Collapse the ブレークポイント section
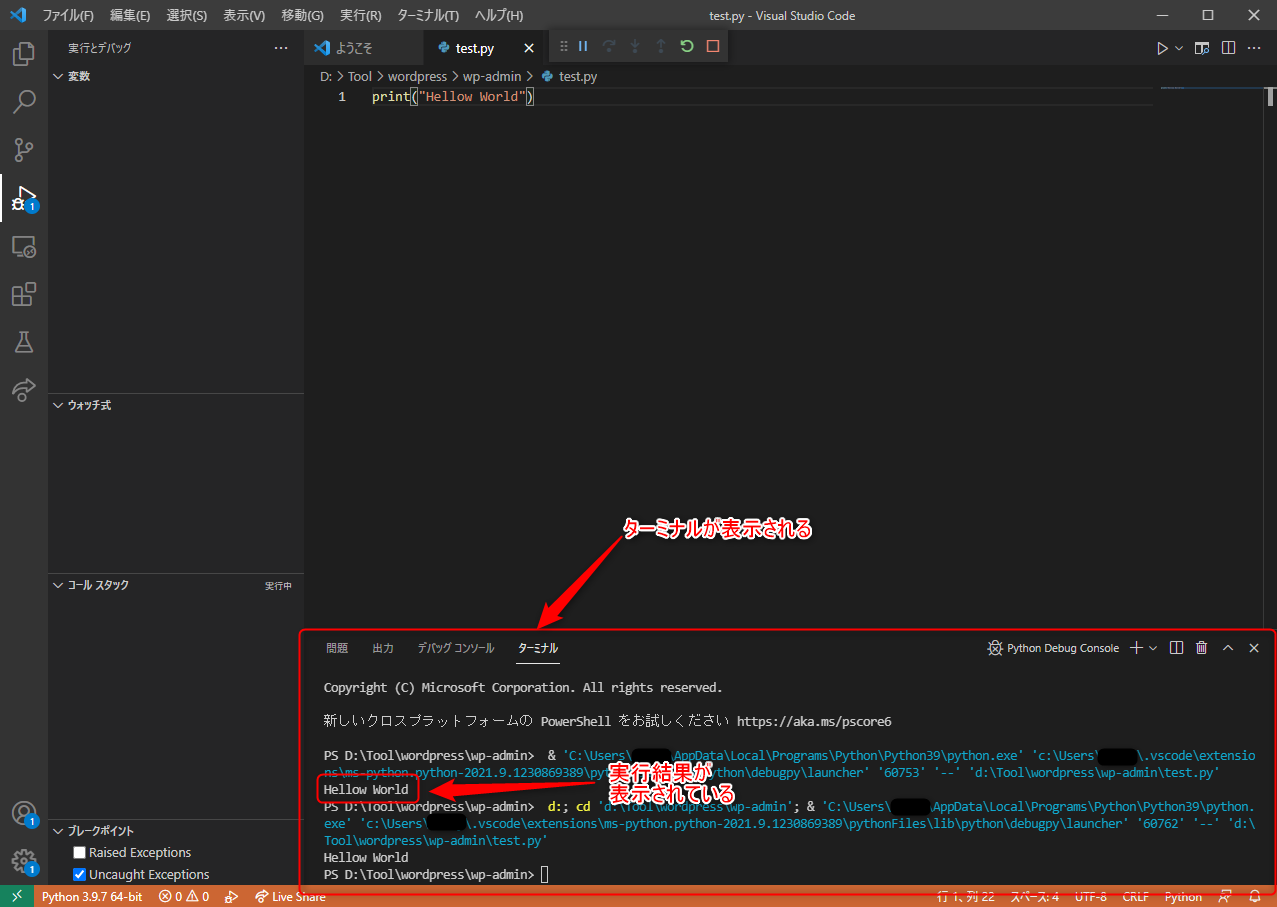The height and width of the screenshot is (907, 1277). (x=176, y=831)
